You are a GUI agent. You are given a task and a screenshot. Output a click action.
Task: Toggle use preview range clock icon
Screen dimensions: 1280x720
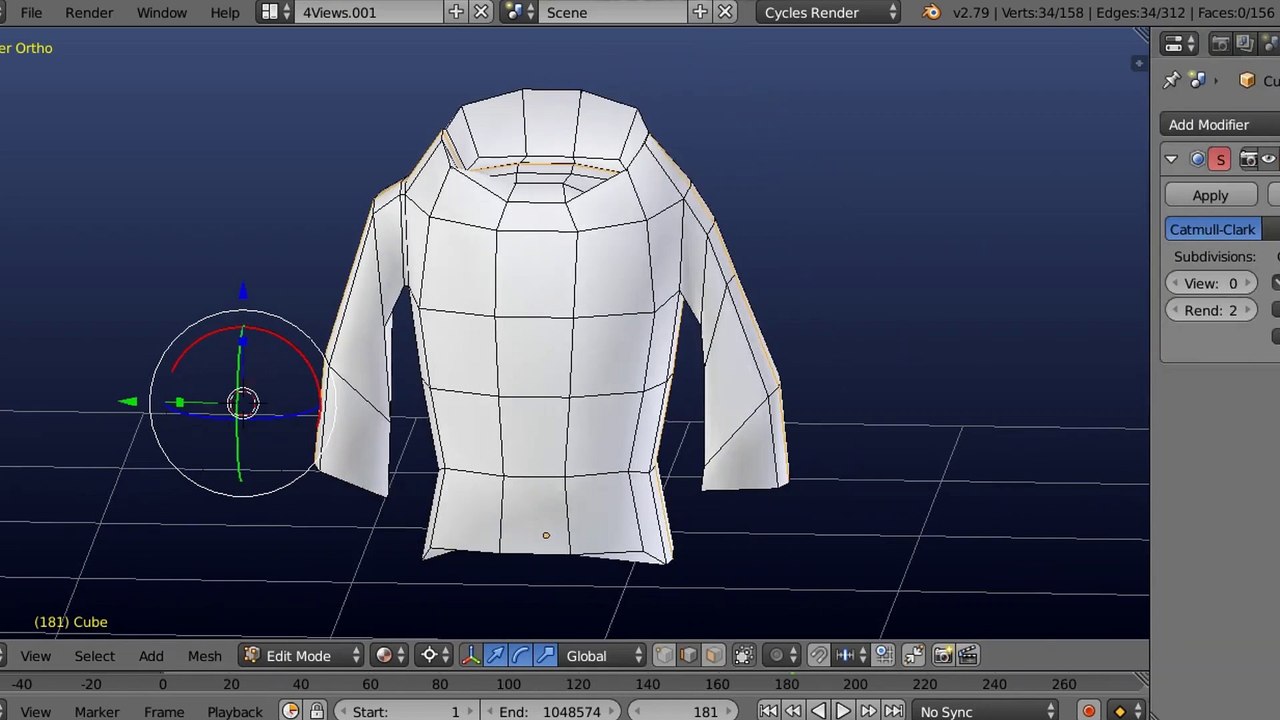pyautogui.click(x=290, y=711)
